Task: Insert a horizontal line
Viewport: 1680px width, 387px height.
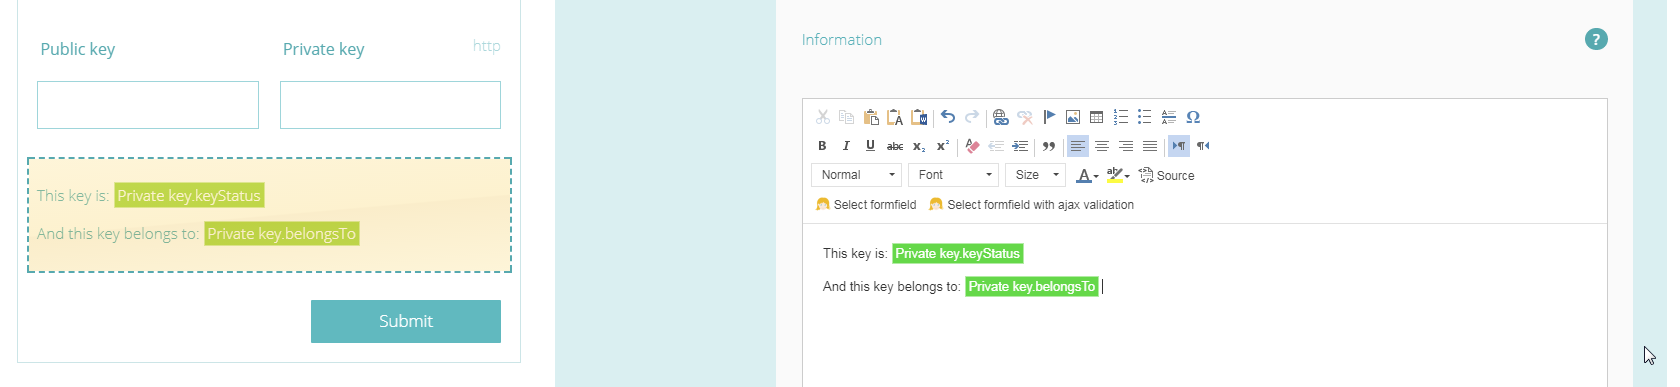Action: [1169, 117]
